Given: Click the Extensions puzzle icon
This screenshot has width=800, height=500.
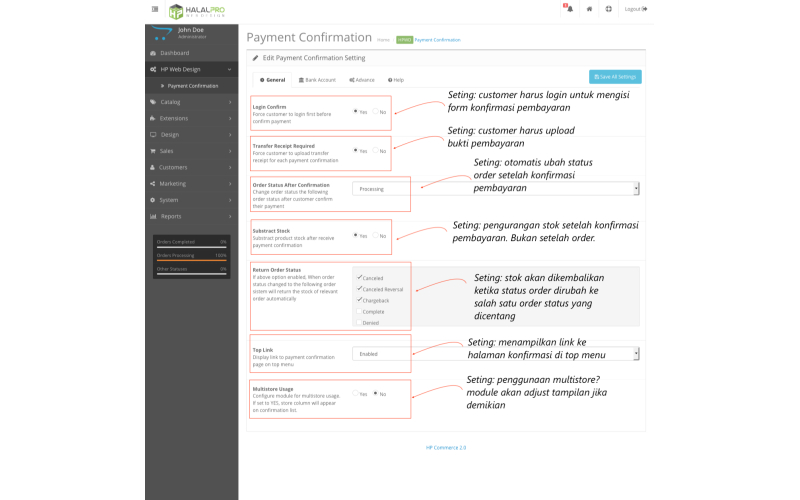Looking at the screenshot, I should [x=153, y=118].
